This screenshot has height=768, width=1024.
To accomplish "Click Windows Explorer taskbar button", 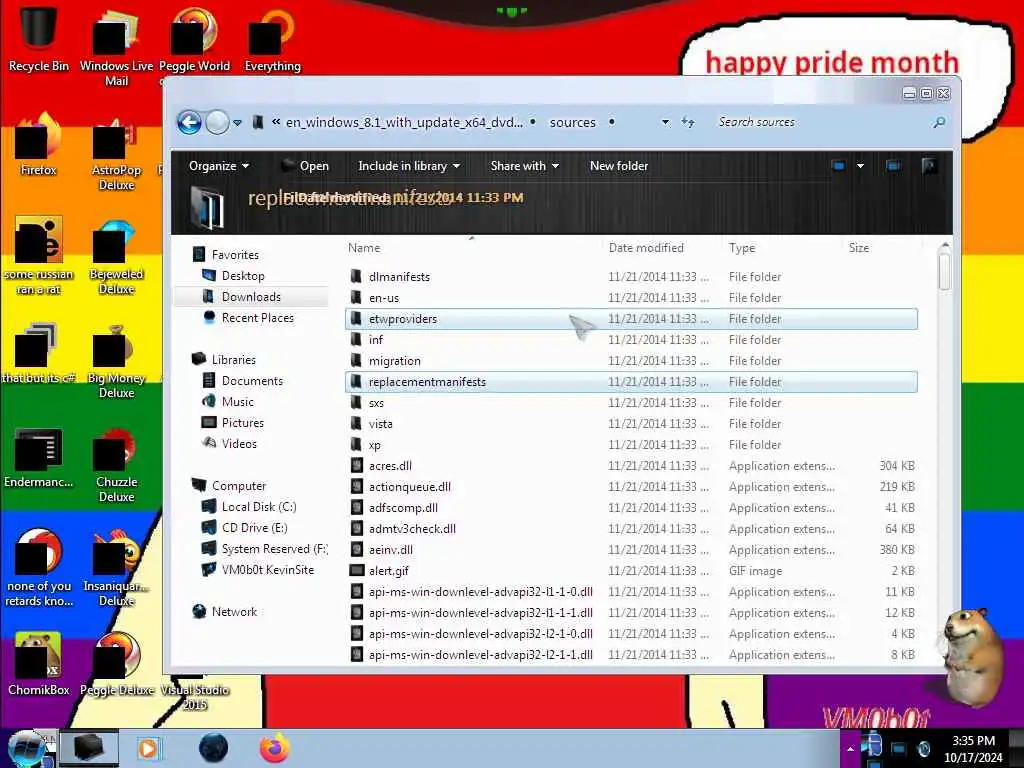I will [89, 748].
